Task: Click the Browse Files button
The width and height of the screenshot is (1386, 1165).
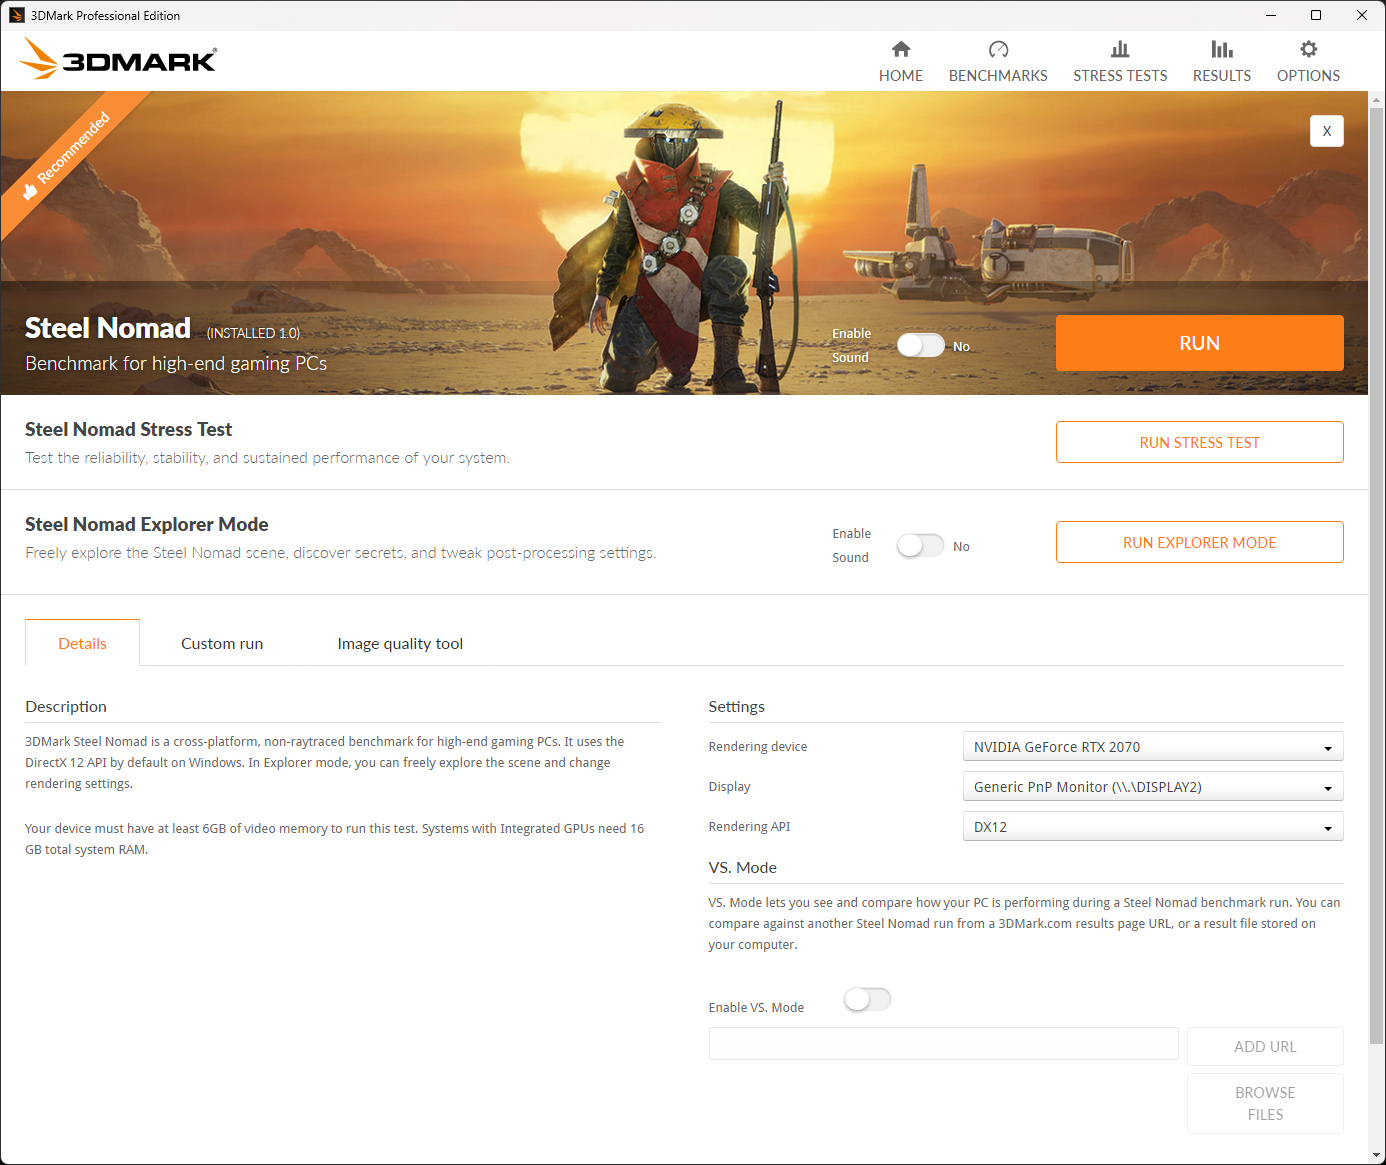Action: coord(1265,1103)
